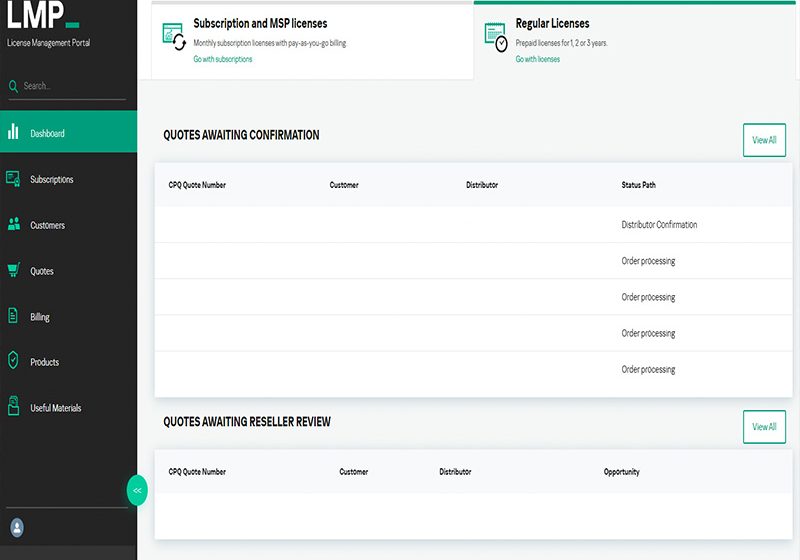Screen dimensions: 800x560
Task: Open the Quotes menu item
Action: (x=42, y=271)
